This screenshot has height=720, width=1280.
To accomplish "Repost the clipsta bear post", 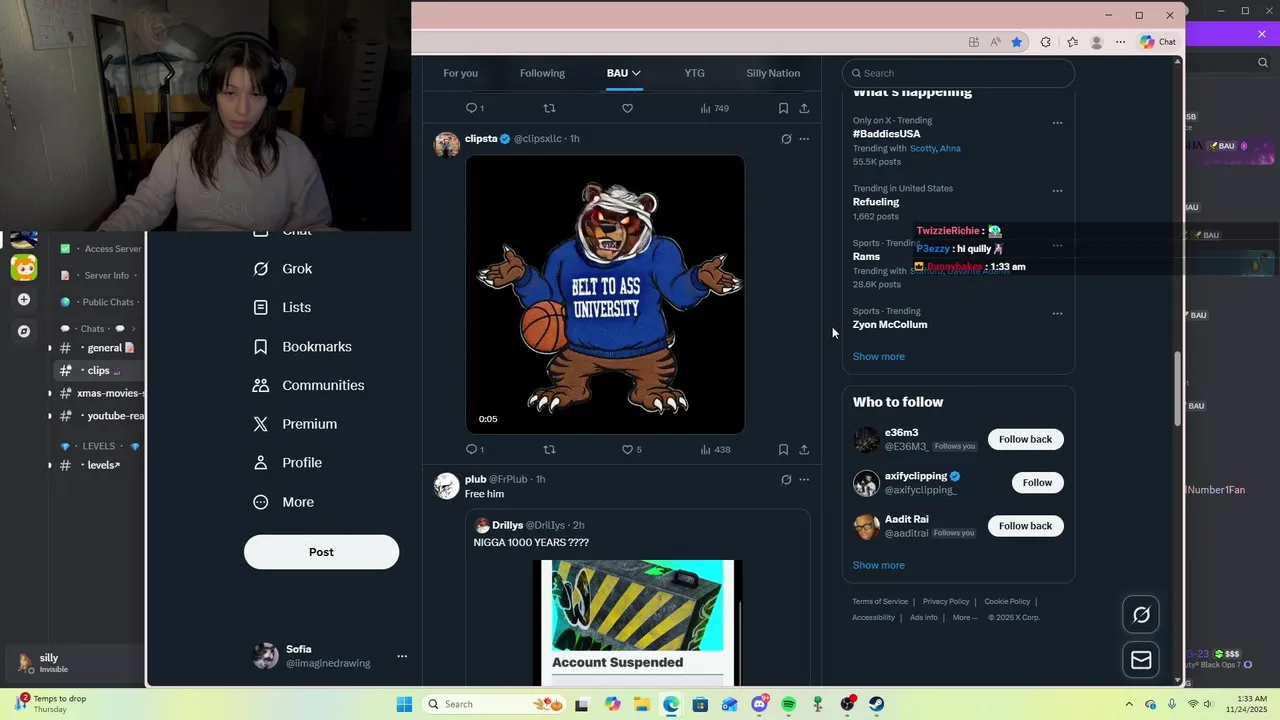I will pyautogui.click(x=549, y=450).
